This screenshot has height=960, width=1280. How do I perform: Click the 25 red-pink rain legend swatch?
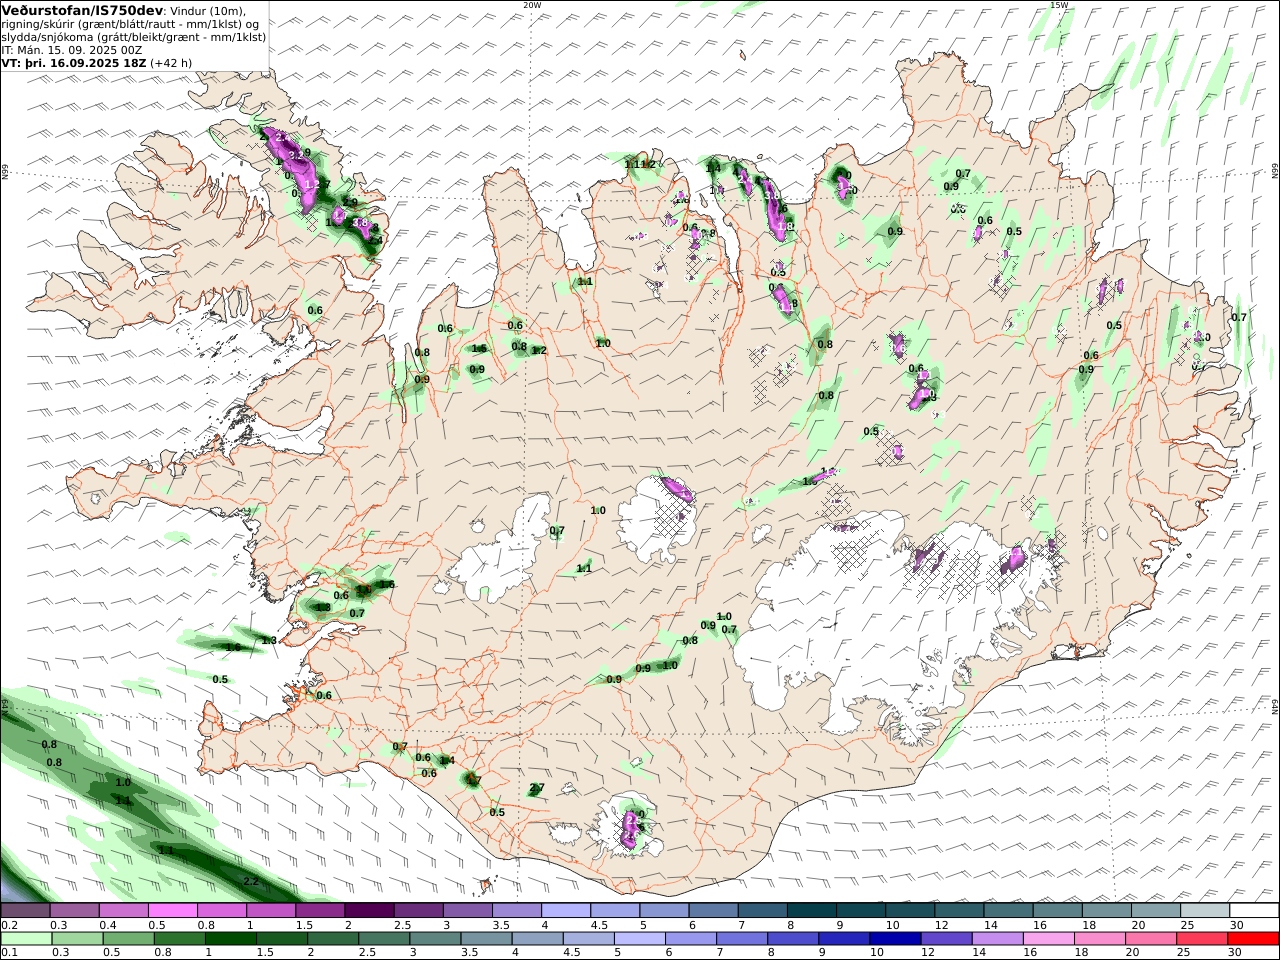(x=1200, y=939)
